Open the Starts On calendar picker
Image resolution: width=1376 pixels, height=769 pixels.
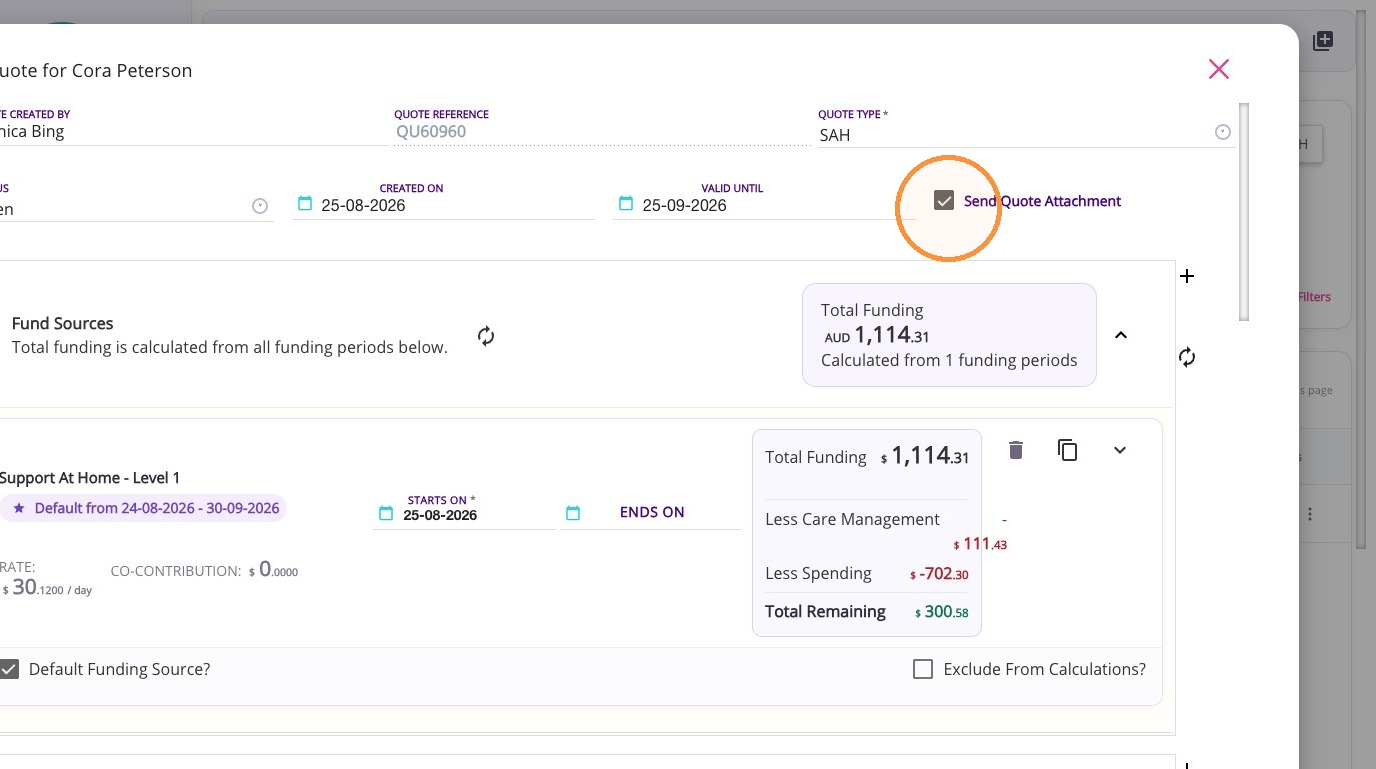(386, 513)
